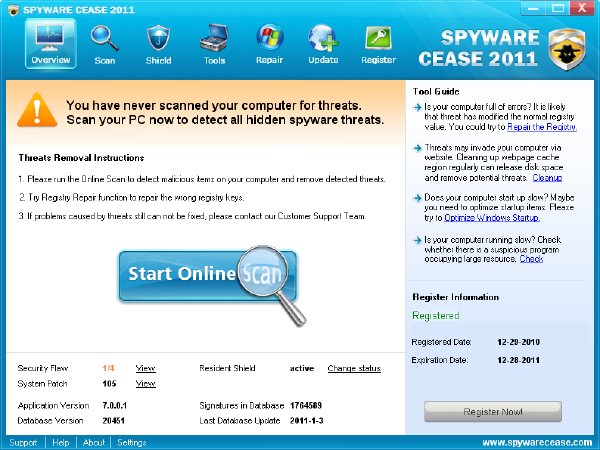View Security Flaw details
This screenshot has width=600, height=450.
tap(145, 368)
